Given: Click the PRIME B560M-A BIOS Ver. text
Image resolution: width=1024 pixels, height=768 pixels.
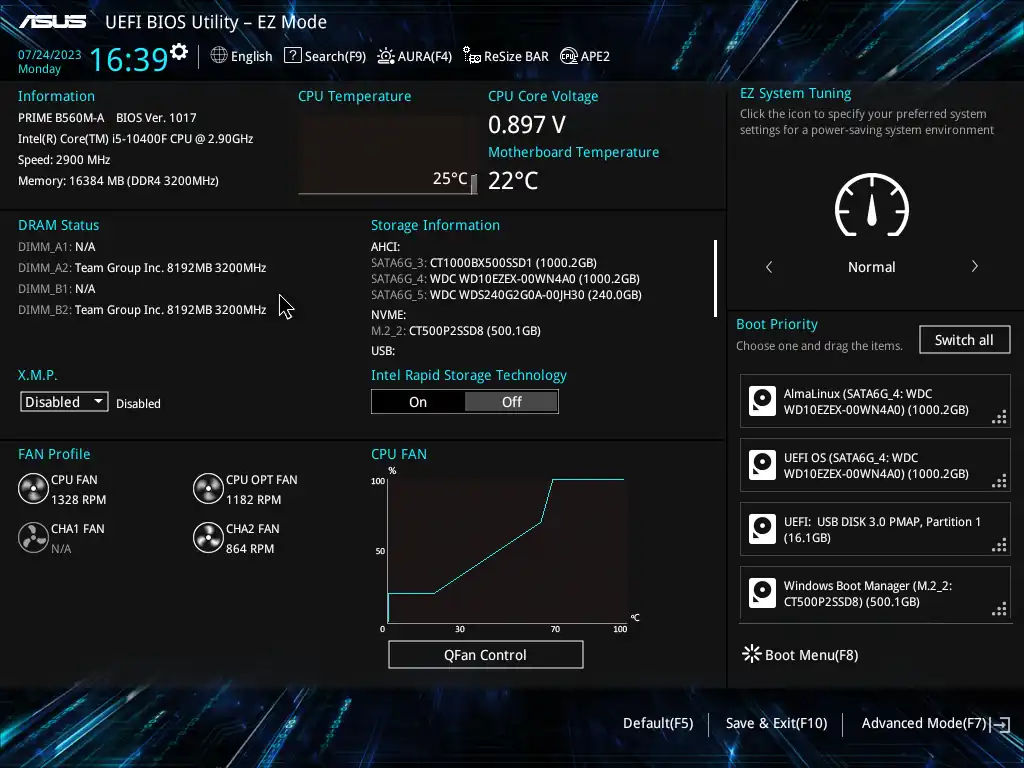Looking at the screenshot, I should (107, 118).
